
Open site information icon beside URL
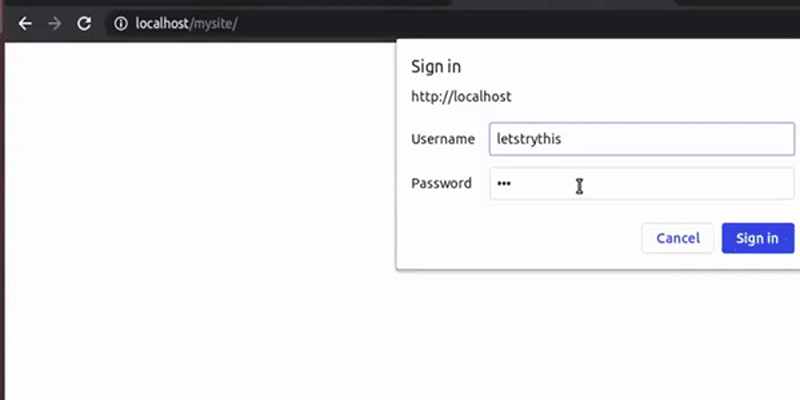click(x=121, y=23)
